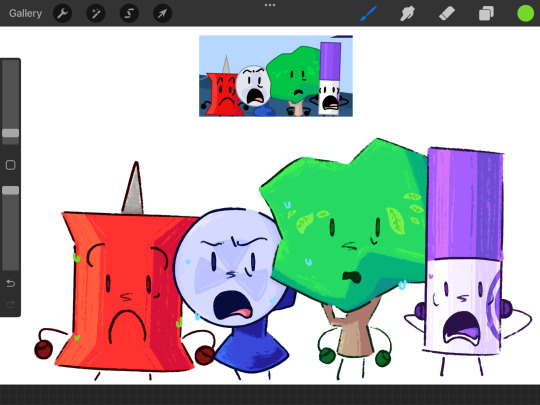This screenshot has width=540, height=405.
Task: Select the Paint brush tool
Action: [x=368, y=13]
